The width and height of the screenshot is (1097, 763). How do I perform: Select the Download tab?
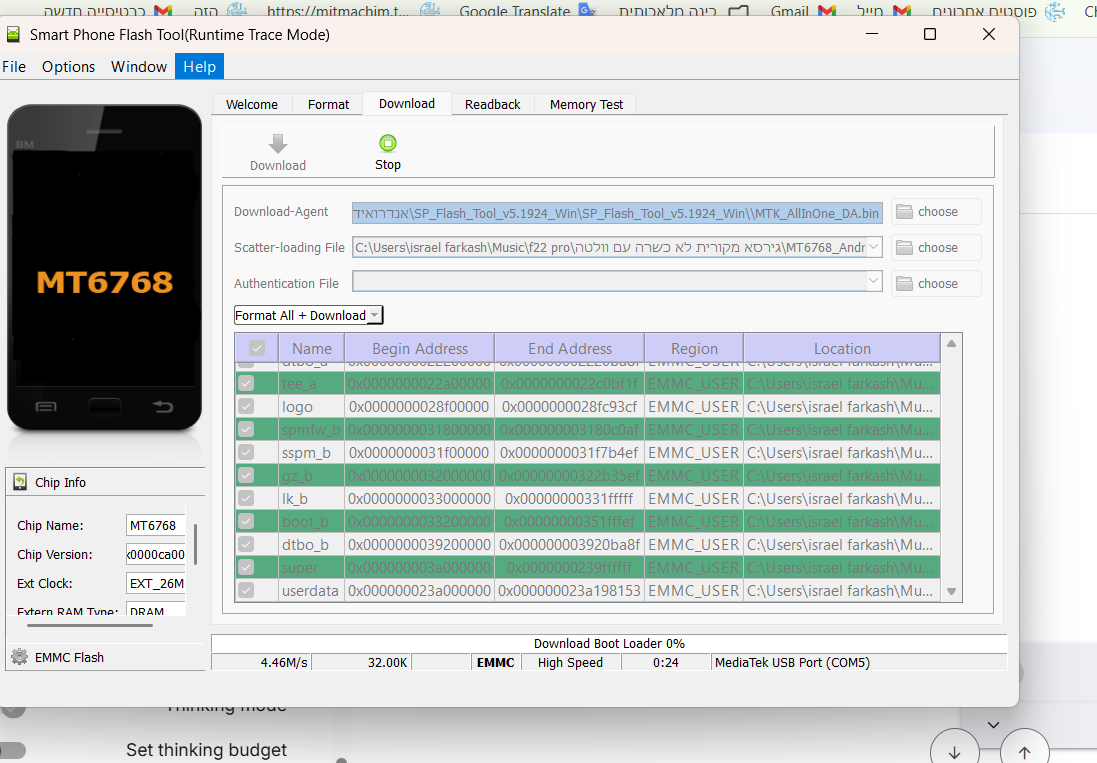(x=407, y=104)
